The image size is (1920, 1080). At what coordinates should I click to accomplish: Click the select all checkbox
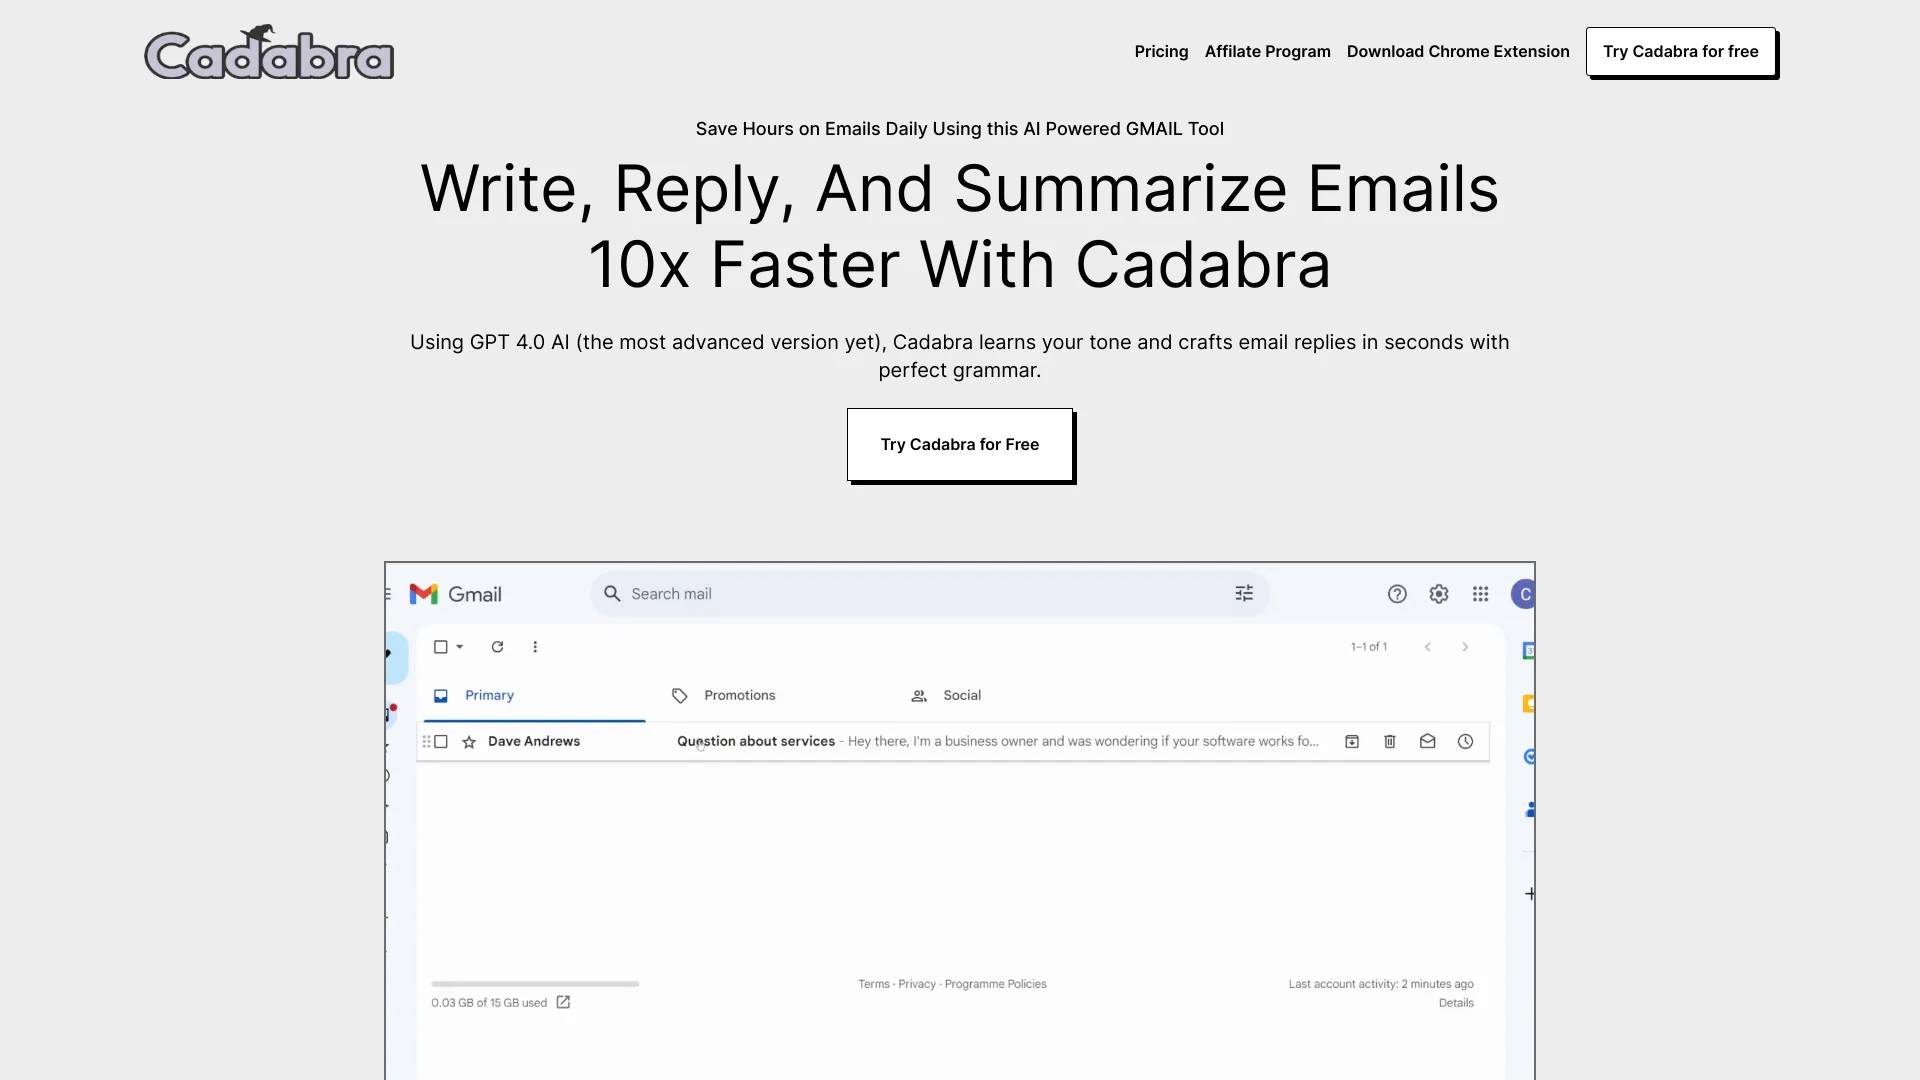[x=440, y=646]
